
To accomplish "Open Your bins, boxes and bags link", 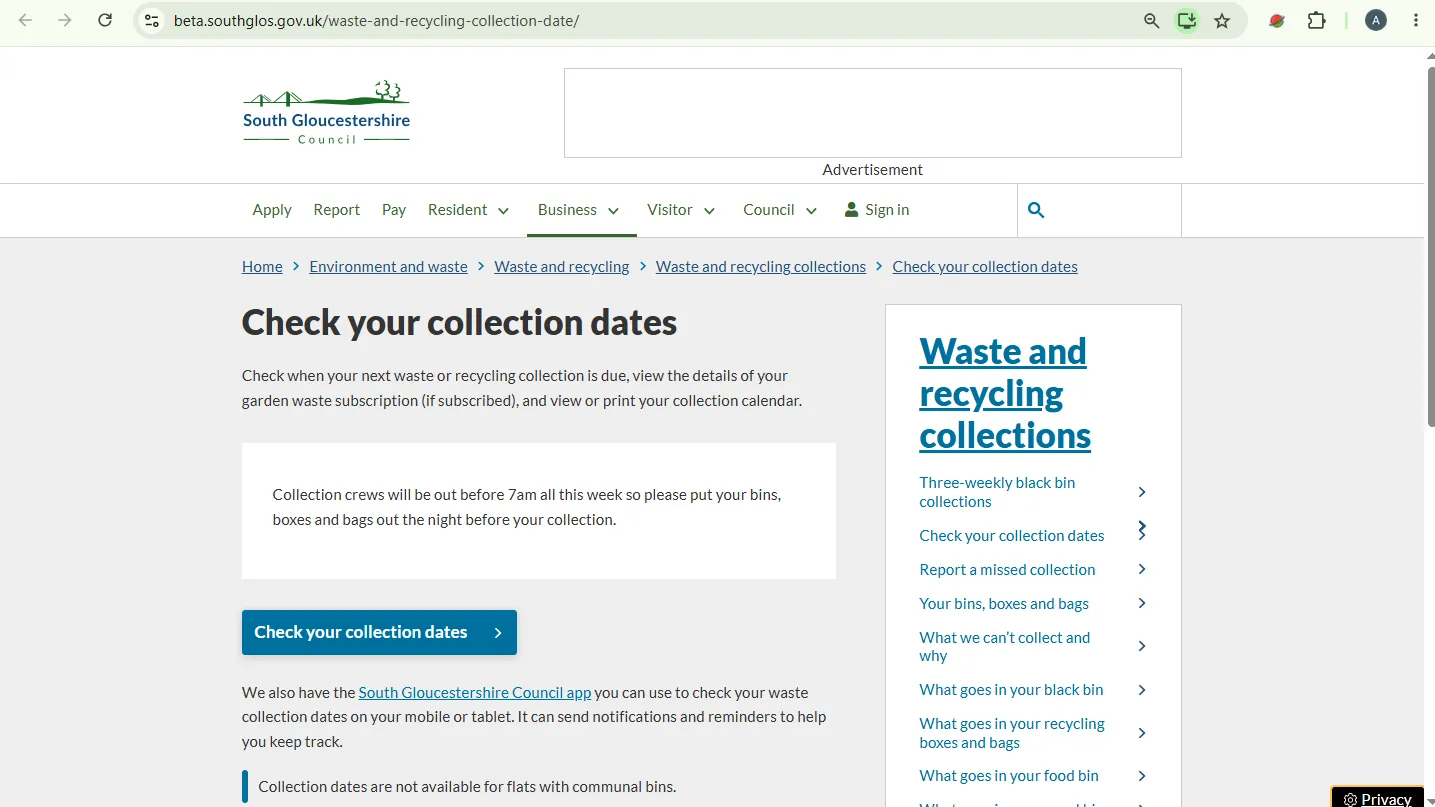I will click(1004, 603).
